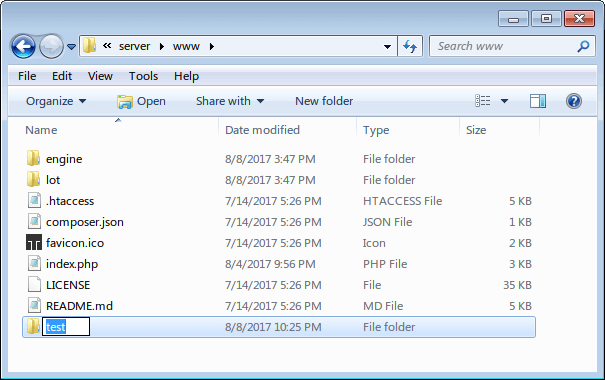Click the LICENSE blank file icon
605x380 pixels.
pos(34,284)
